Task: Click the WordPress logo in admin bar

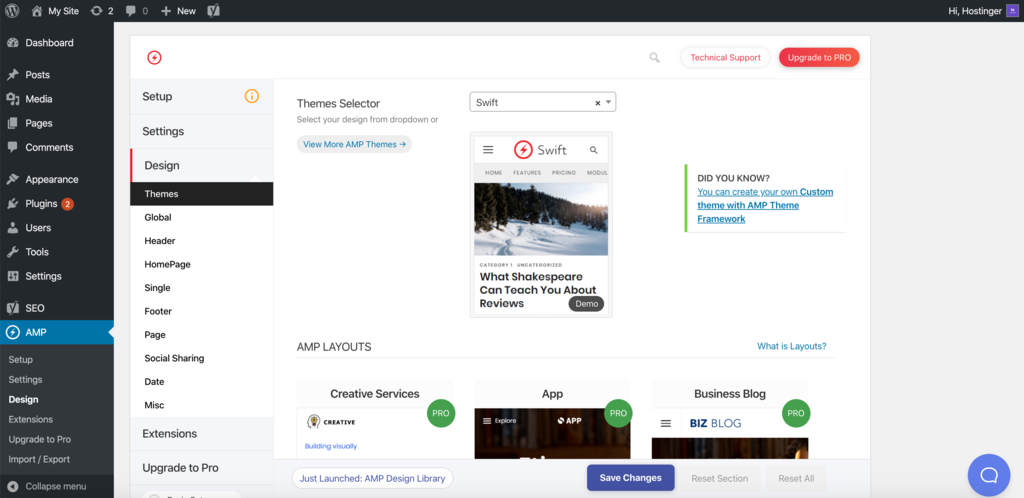Action: pyautogui.click(x=12, y=10)
